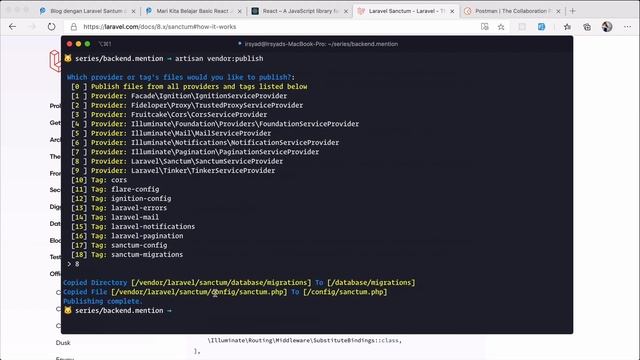640x360 pixels.
Task: Click the 'Publishing complete.' message
Action: [103, 301]
